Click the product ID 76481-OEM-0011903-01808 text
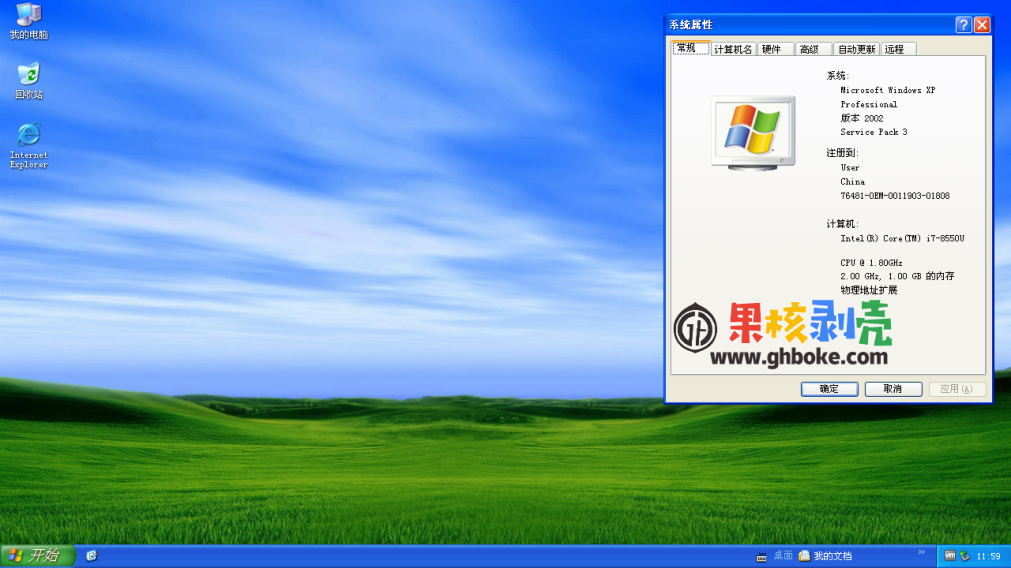The image size is (1011, 568). 895,196
